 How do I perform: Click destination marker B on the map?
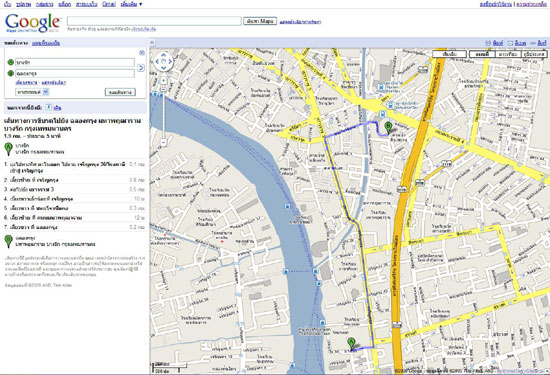[388, 128]
